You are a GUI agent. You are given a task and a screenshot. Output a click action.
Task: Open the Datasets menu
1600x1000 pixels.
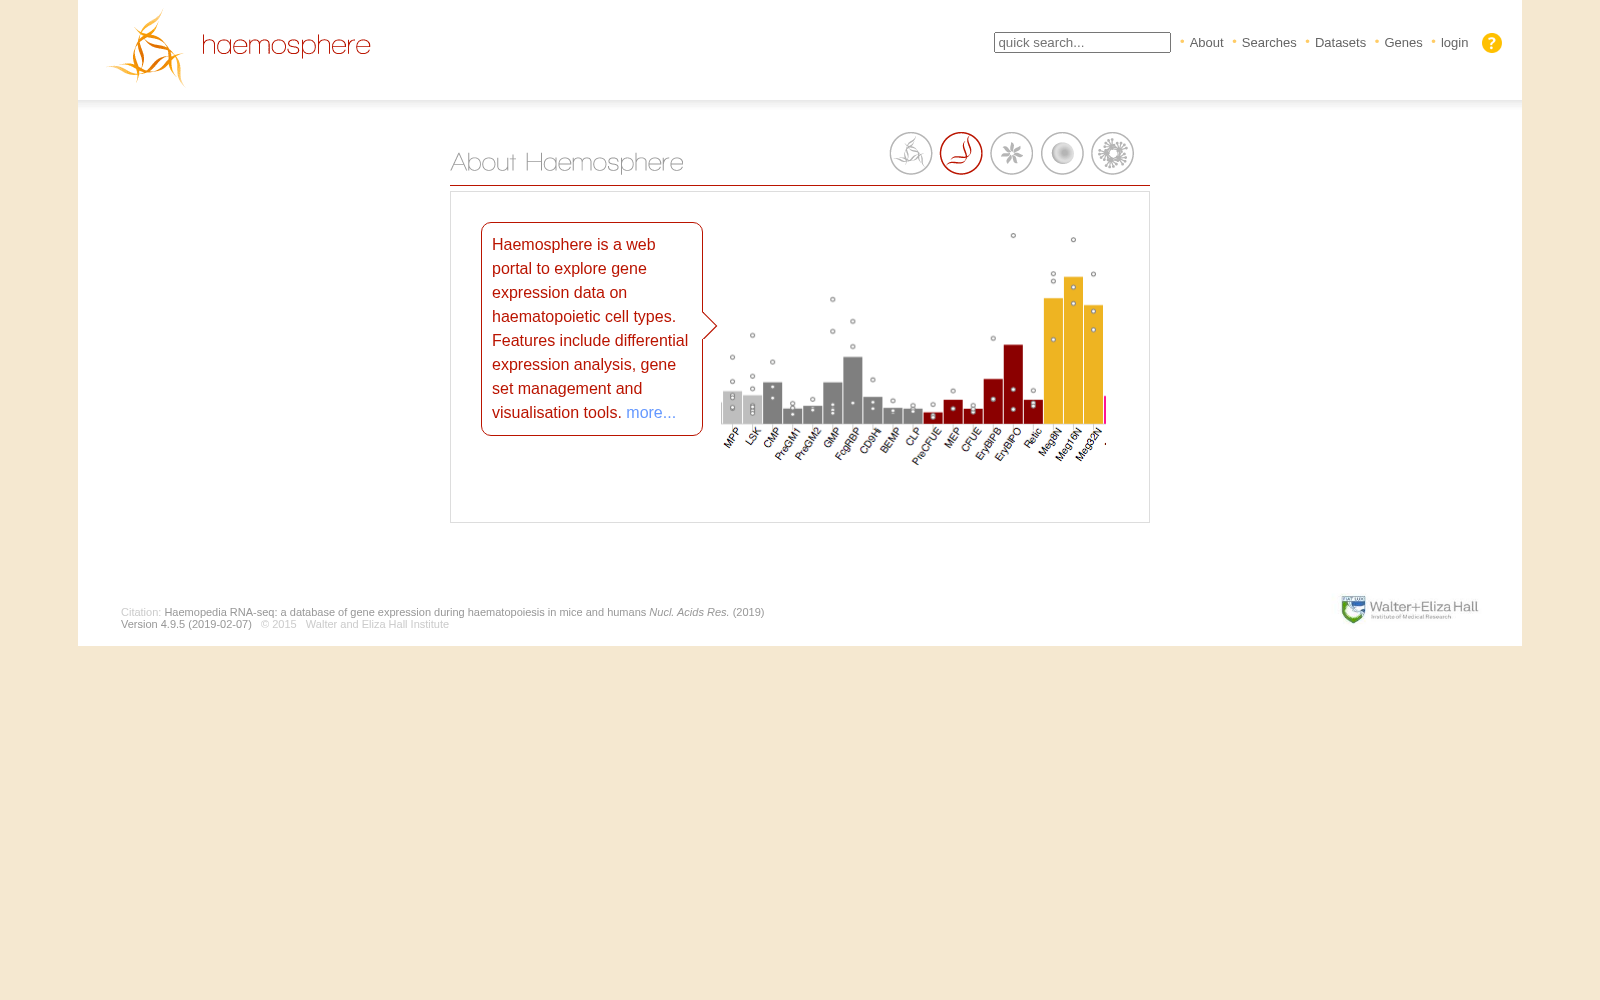pyautogui.click(x=1340, y=42)
